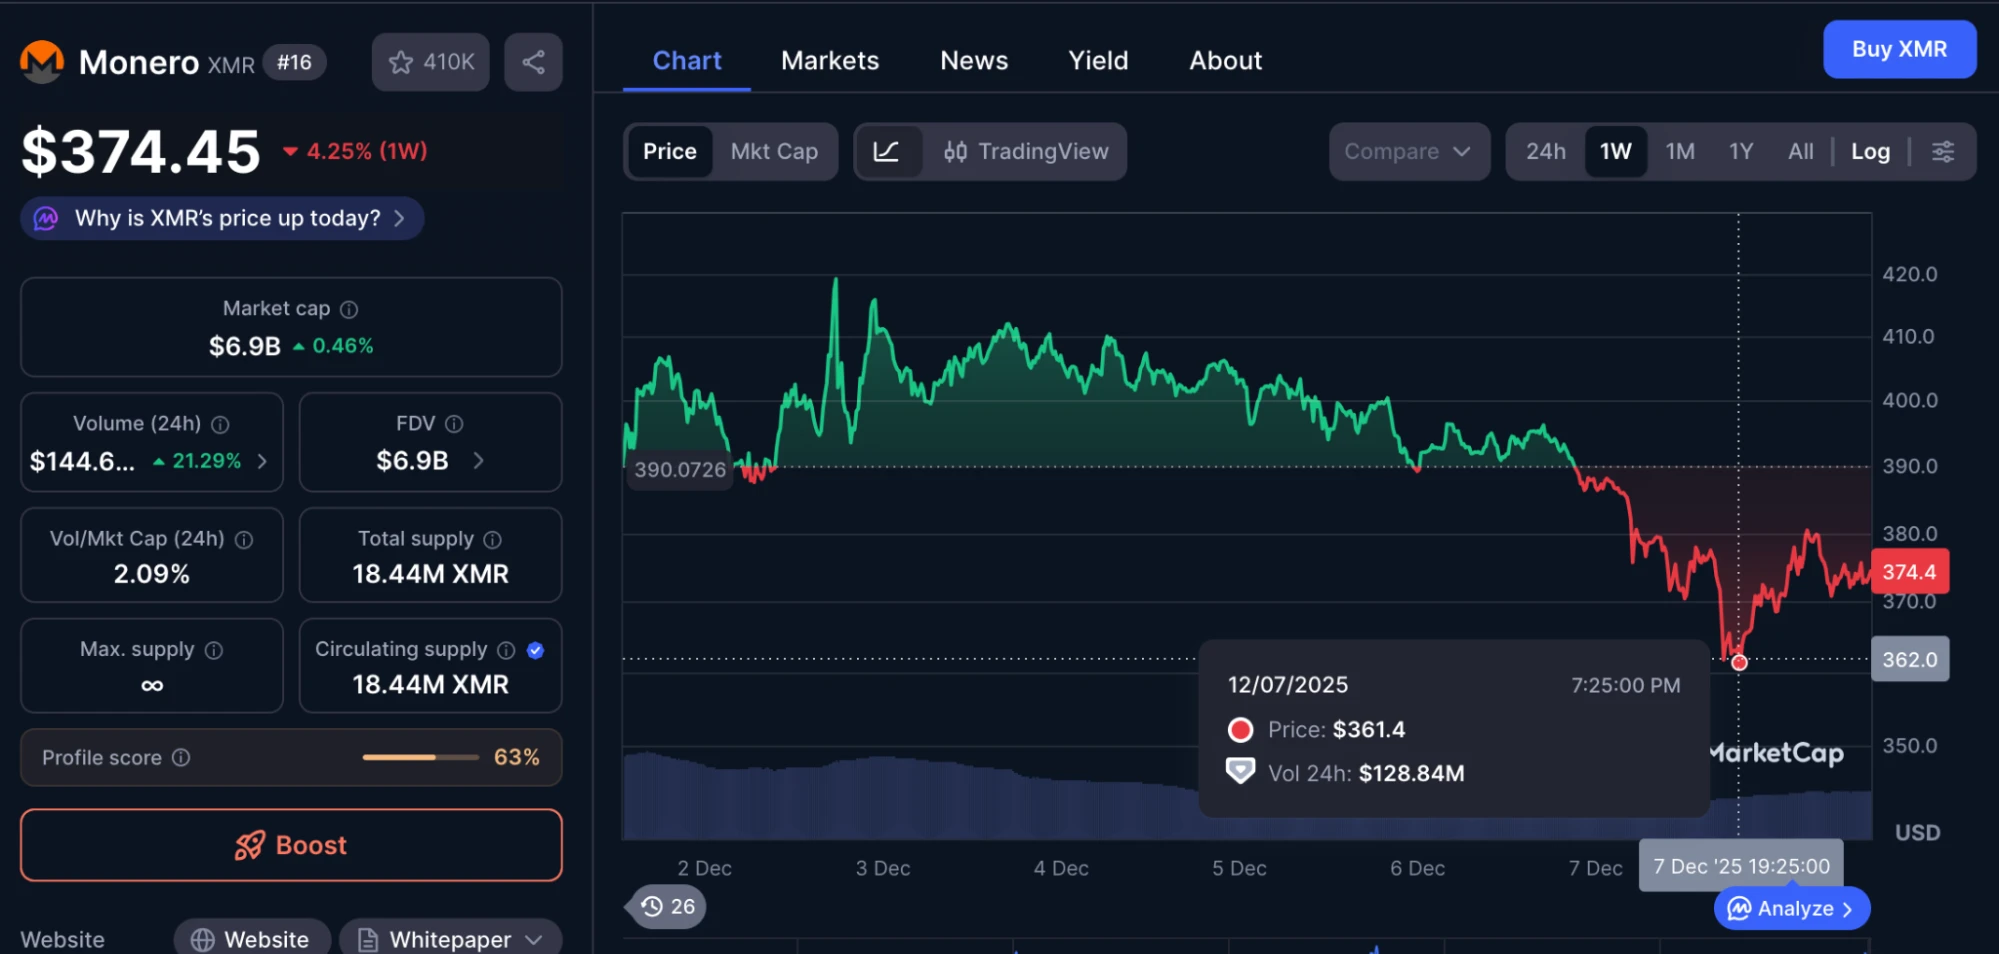Expand the Volume 24h details chevron
The width and height of the screenshot is (1999, 954).
tap(262, 461)
